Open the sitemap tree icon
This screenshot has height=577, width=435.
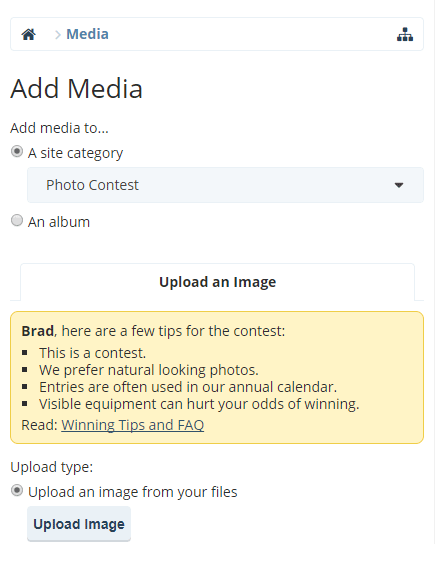405,34
